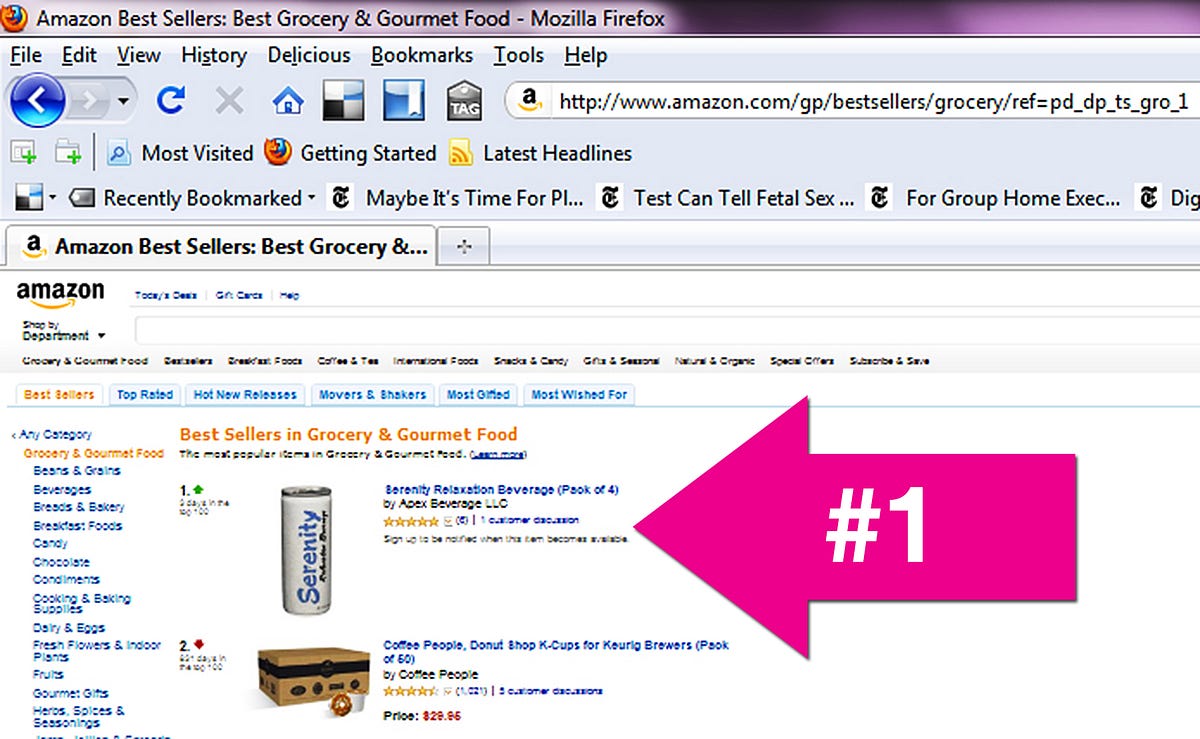Screen dimensions: 1200x739
Task: Reload the current page
Action: (x=172, y=101)
